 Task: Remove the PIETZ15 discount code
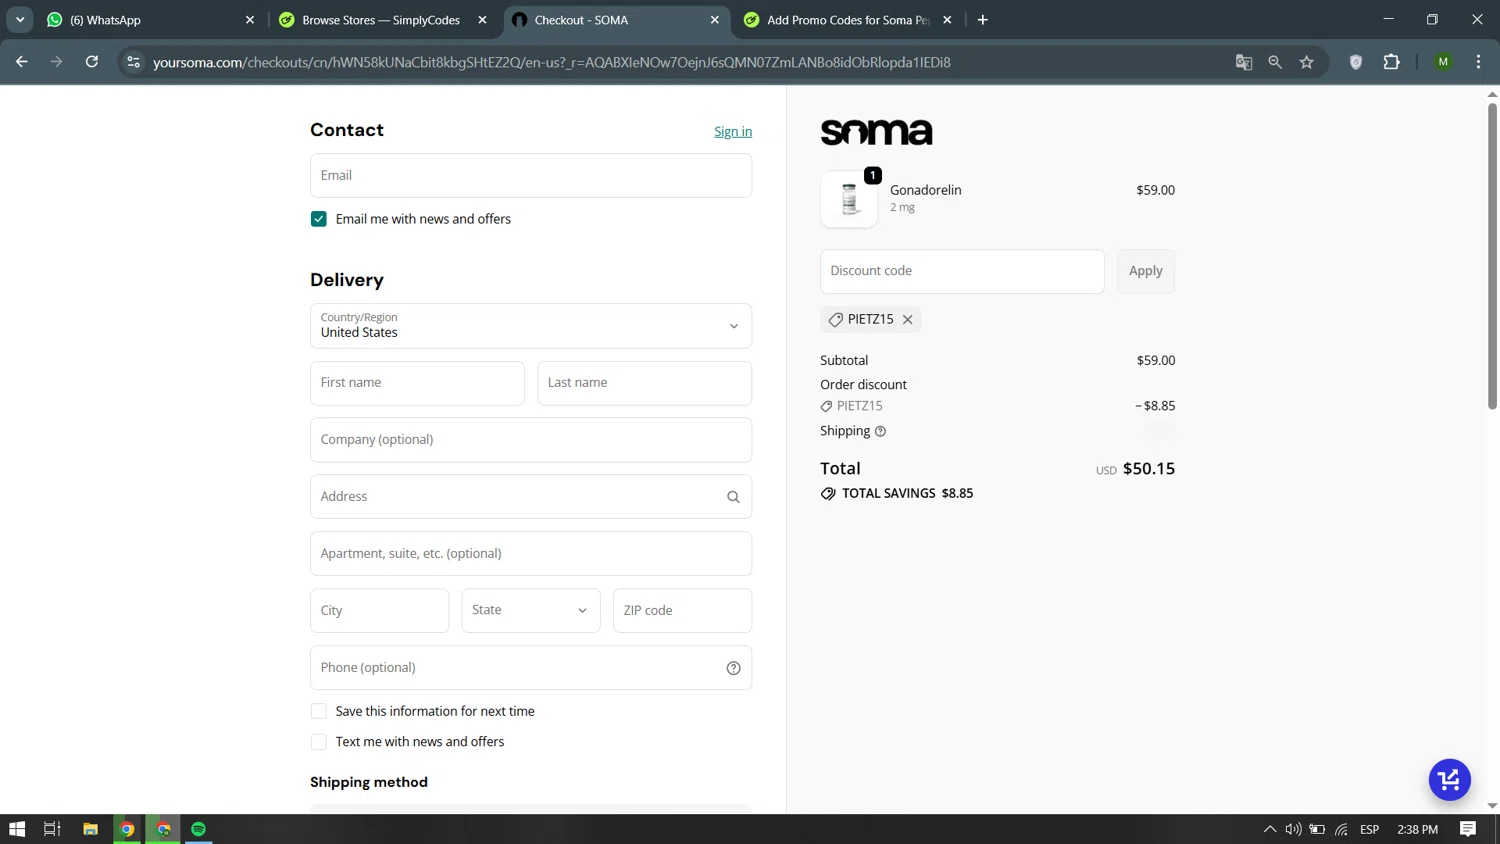click(x=907, y=320)
